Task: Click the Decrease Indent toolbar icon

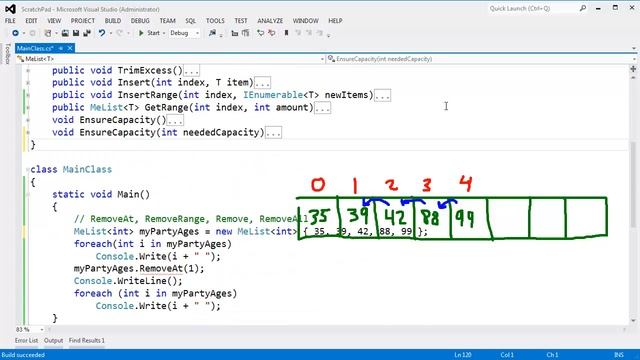Action: [x=235, y=33]
